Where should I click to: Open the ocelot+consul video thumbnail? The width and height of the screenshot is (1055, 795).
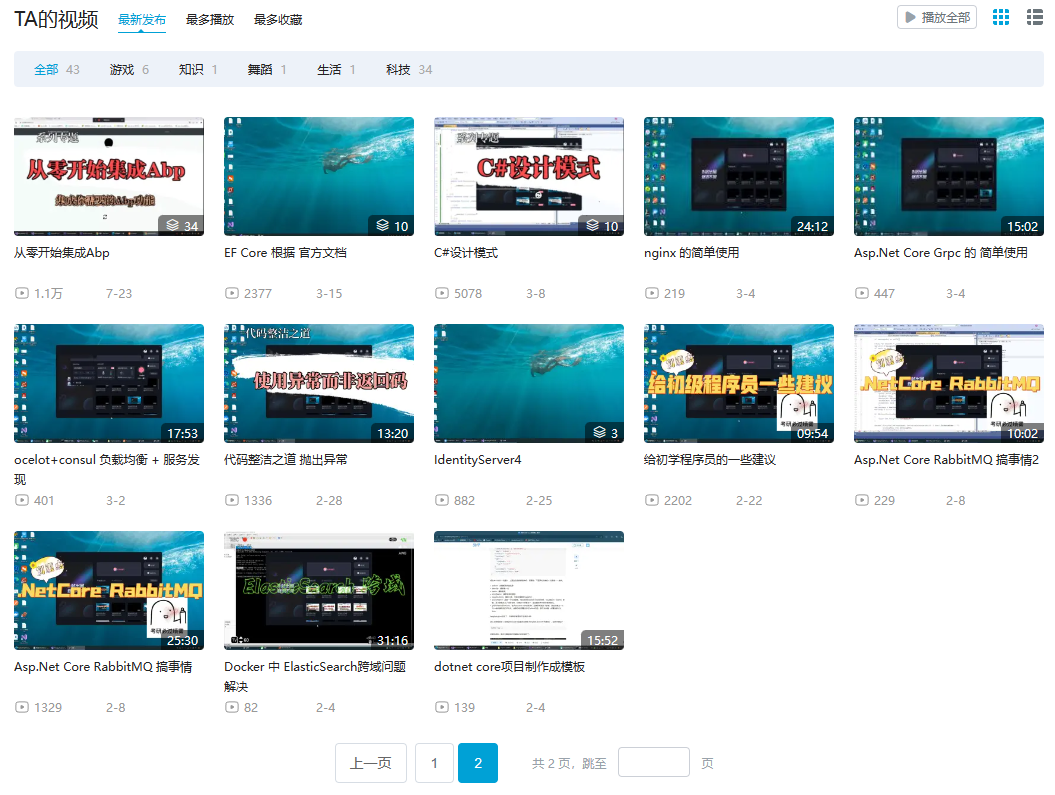tap(109, 383)
